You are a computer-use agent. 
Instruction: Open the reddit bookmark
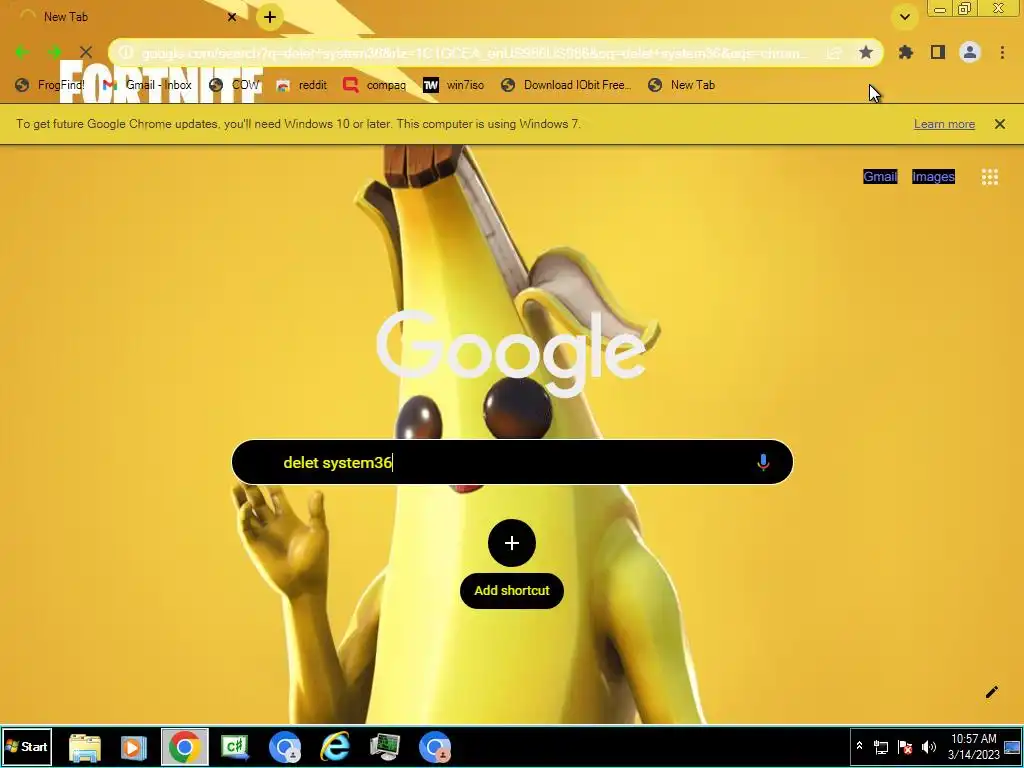point(302,85)
